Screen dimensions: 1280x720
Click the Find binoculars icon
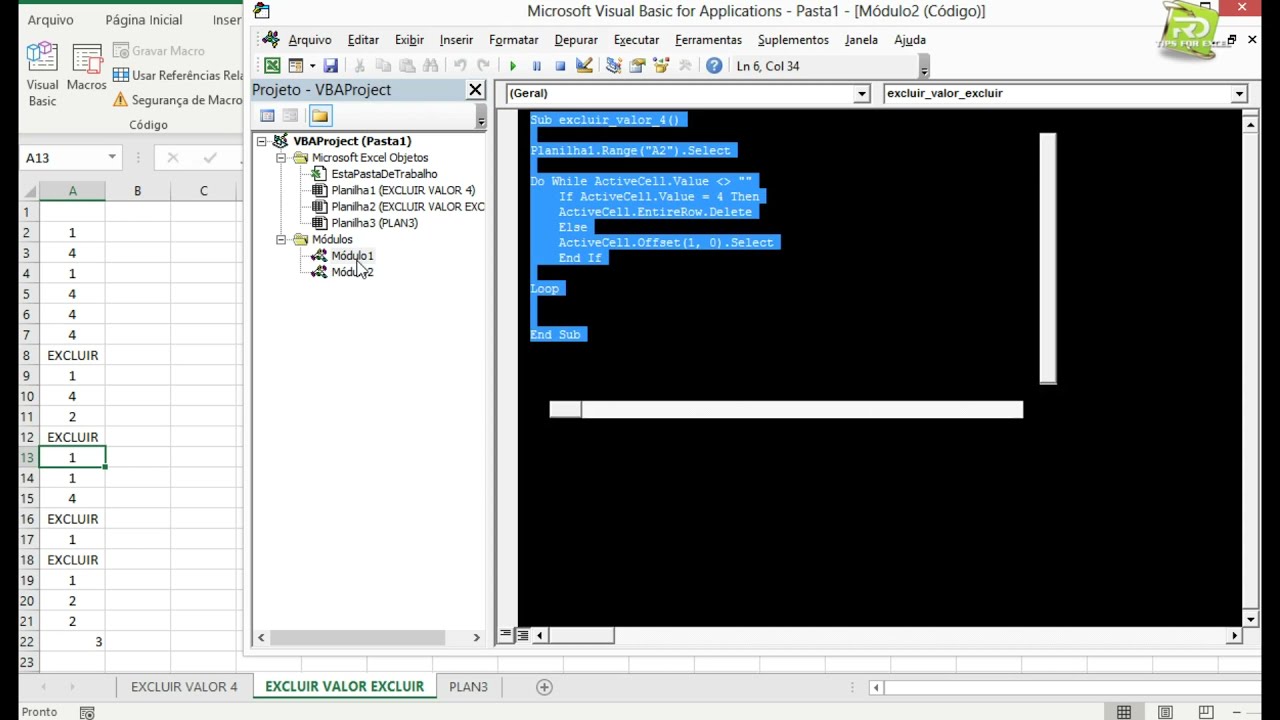(431, 66)
